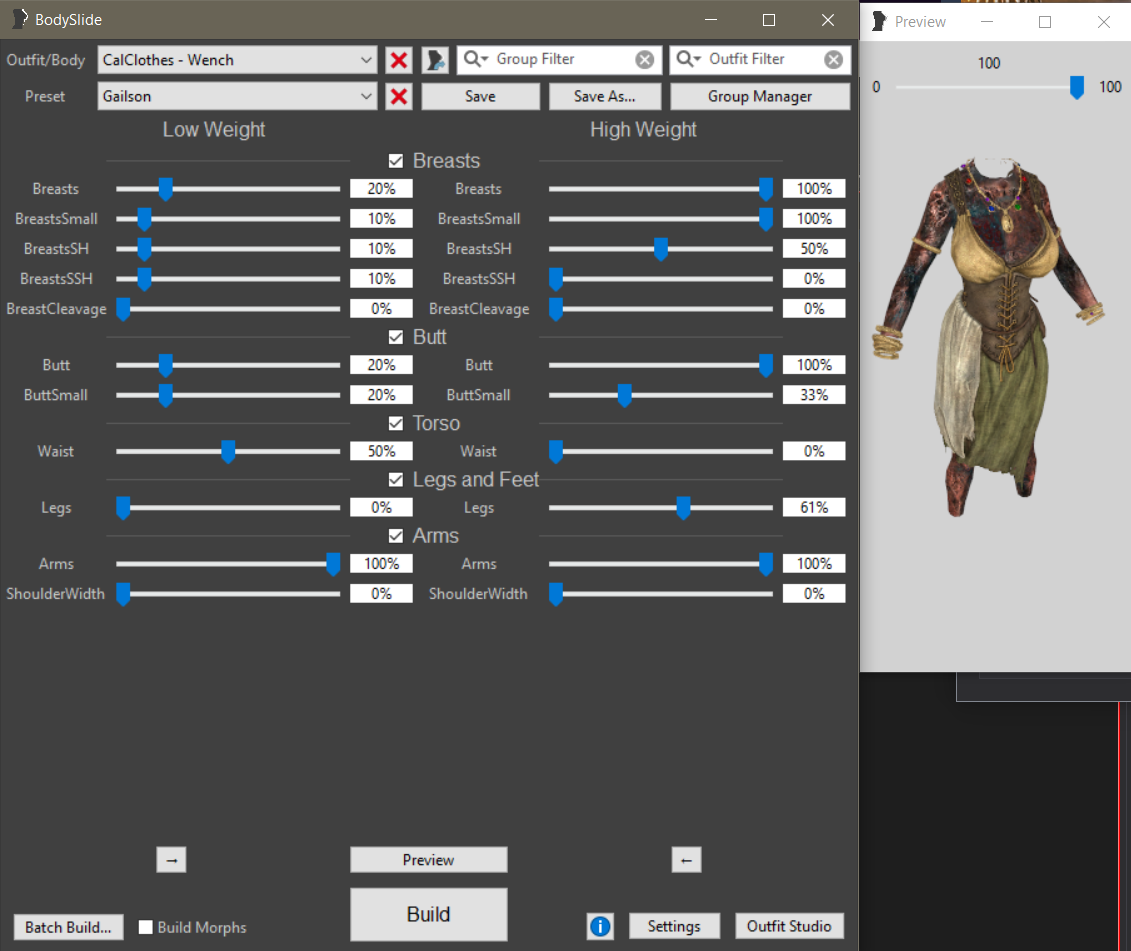1131x951 pixels.
Task: Delete the selected outfit with the red X
Action: (x=399, y=60)
